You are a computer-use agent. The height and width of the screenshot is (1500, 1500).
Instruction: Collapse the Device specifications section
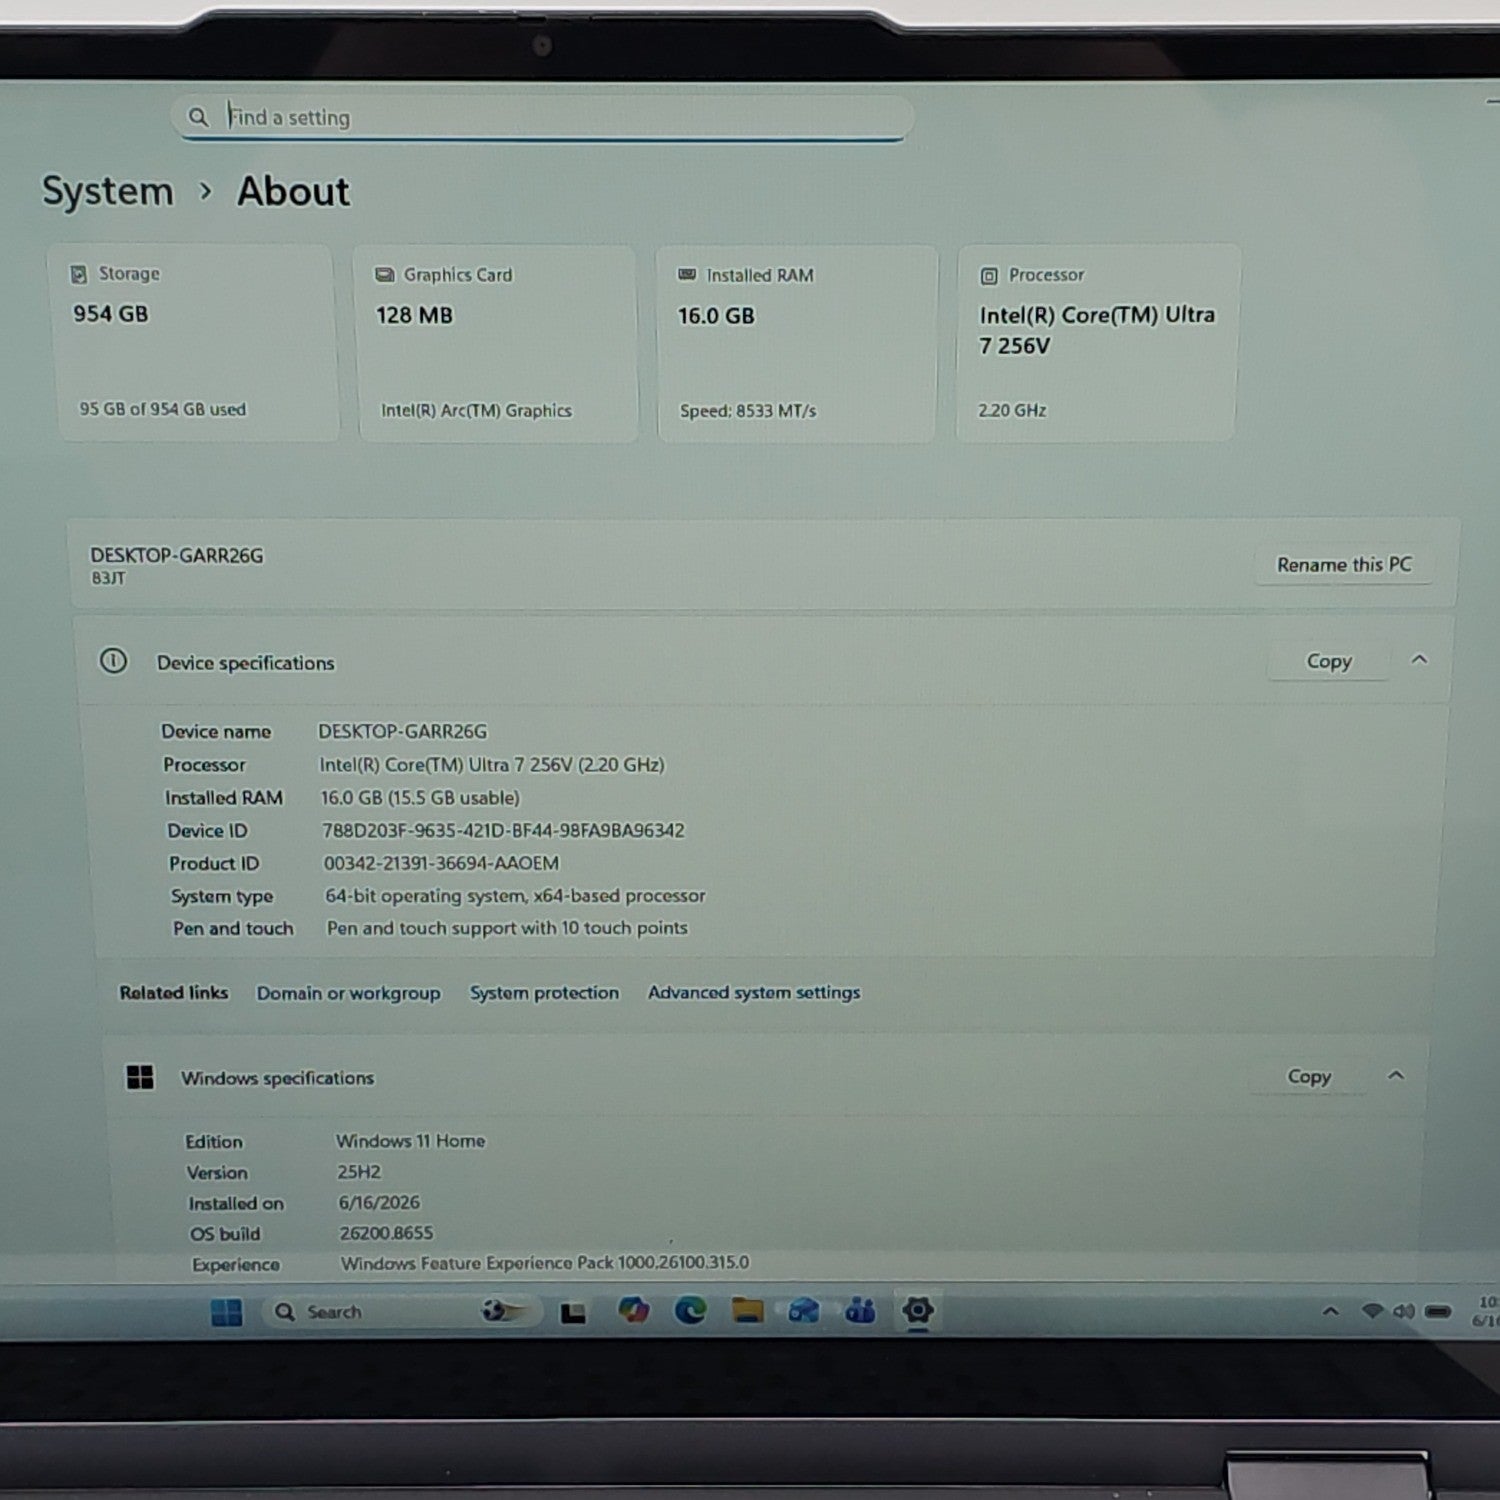click(x=1419, y=660)
